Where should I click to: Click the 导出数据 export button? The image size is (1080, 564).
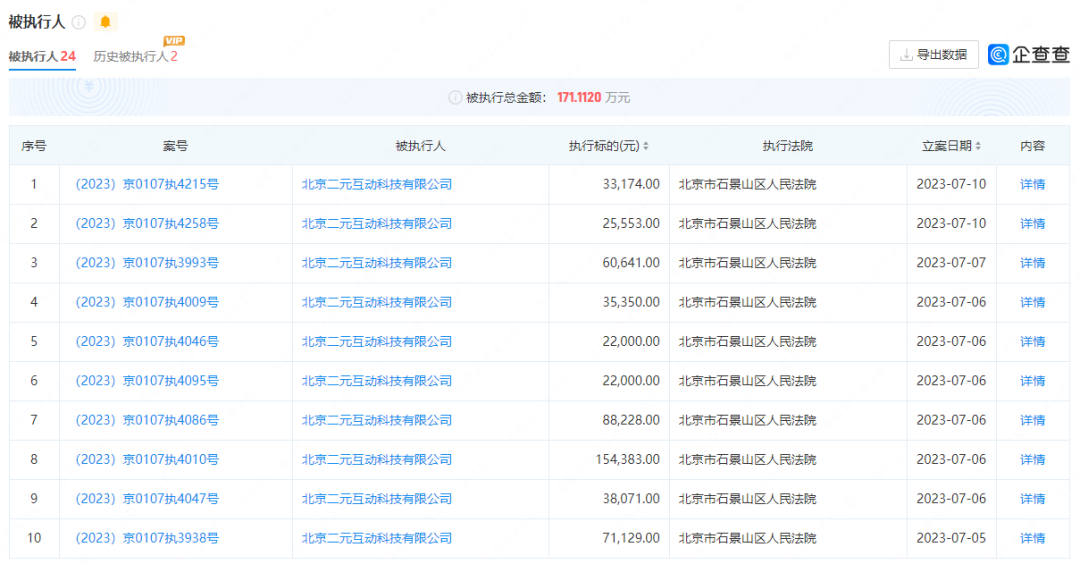pos(934,54)
